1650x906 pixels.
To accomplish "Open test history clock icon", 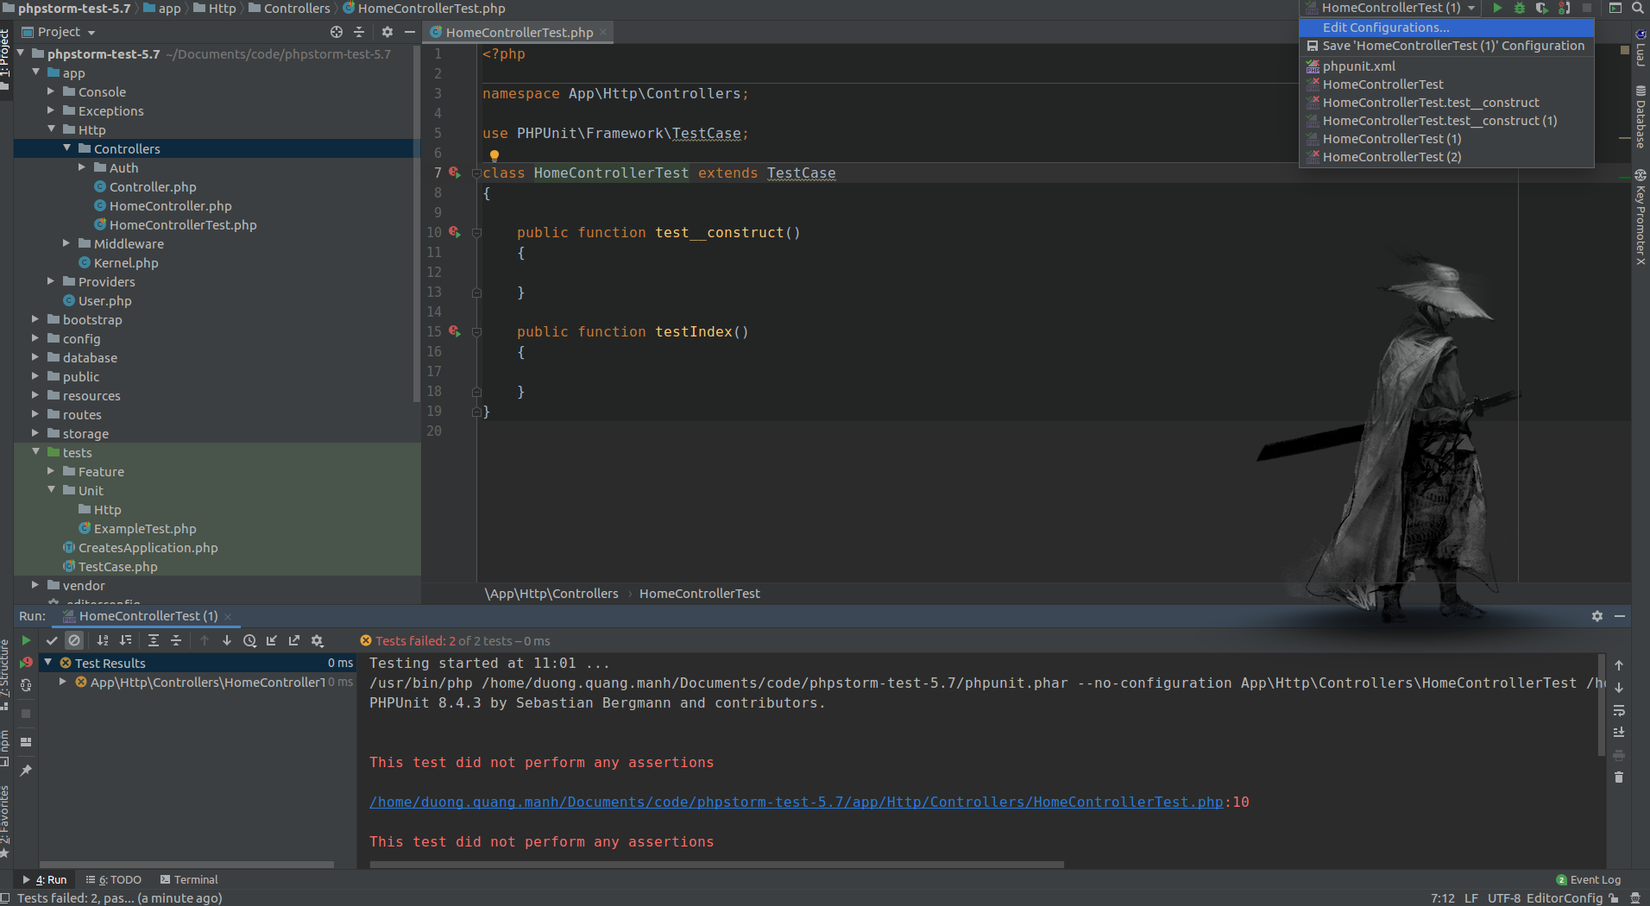I will [x=249, y=641].
